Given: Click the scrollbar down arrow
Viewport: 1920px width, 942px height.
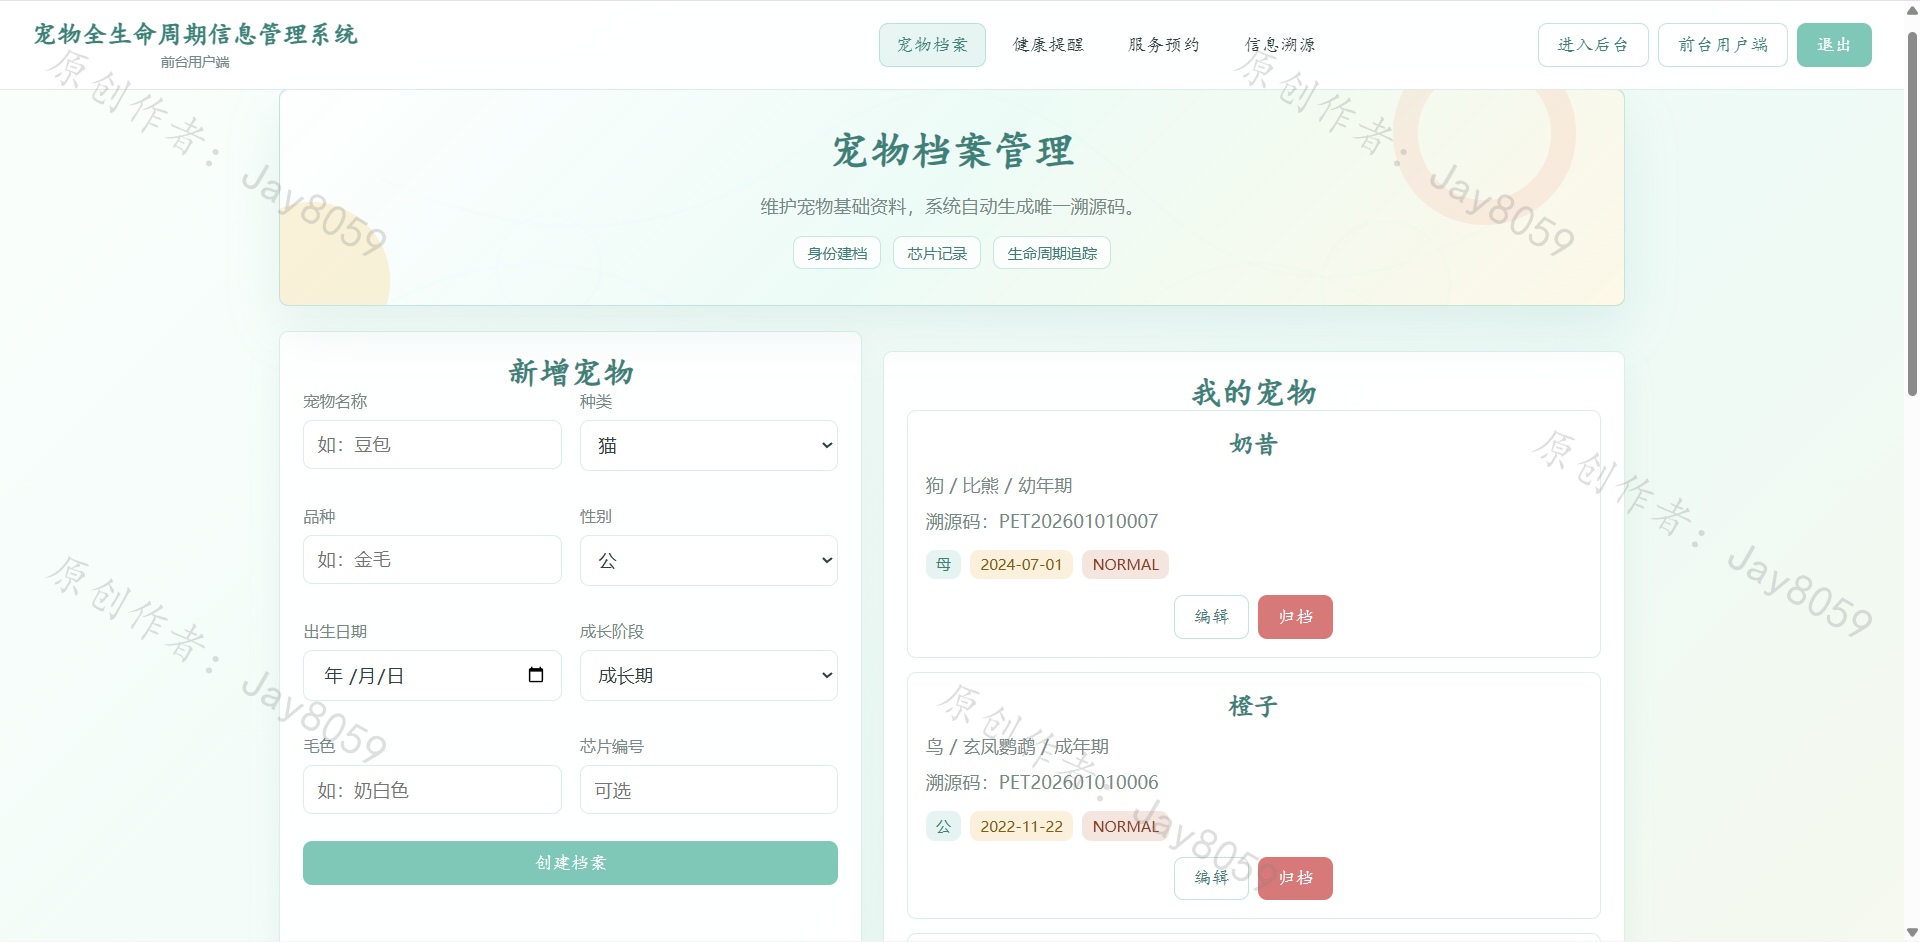Looking at the screenshot, I should click(x=1912, y=932).
